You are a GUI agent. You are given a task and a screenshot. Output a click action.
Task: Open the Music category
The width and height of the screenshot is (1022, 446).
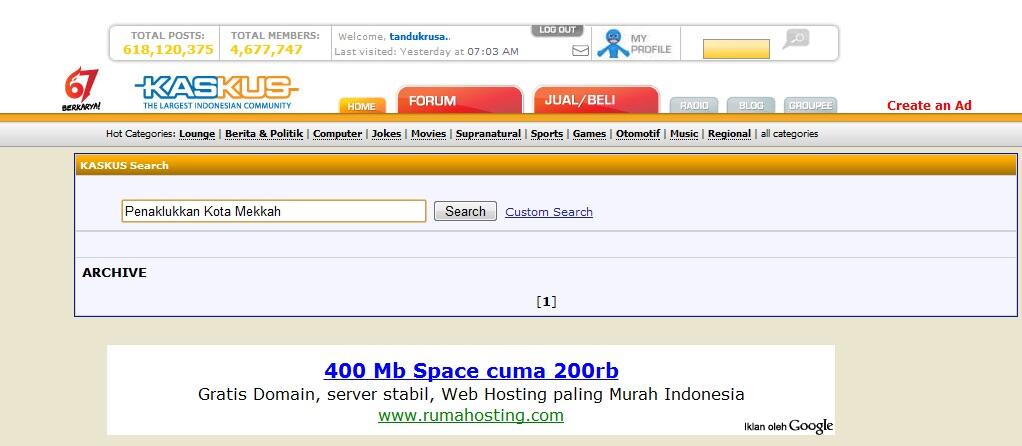pos(684,134)
